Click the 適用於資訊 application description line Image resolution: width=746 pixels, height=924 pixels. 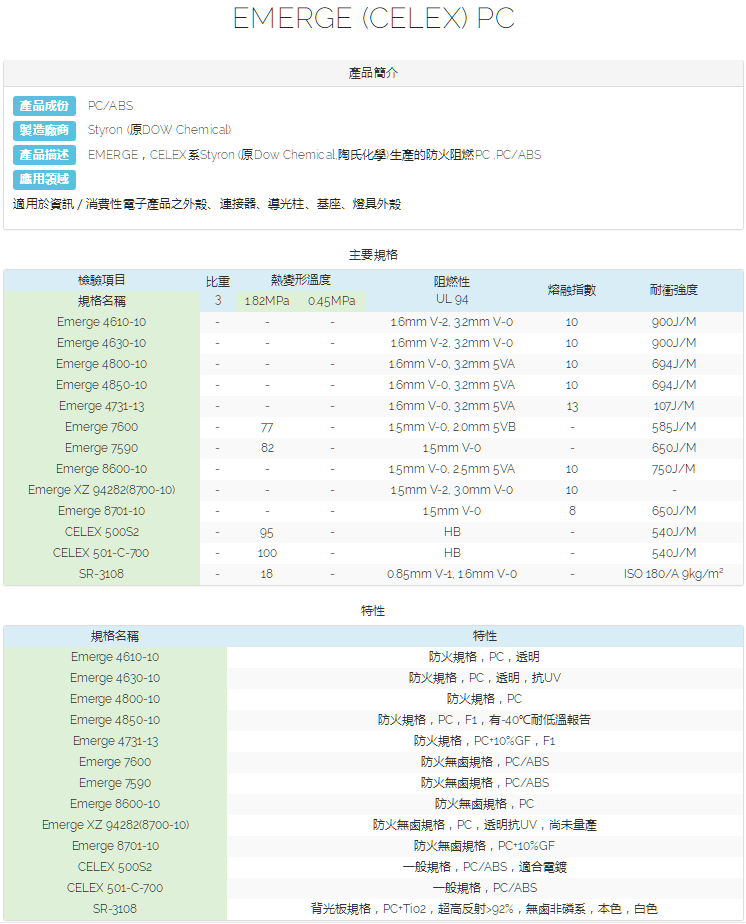[207, 204]
